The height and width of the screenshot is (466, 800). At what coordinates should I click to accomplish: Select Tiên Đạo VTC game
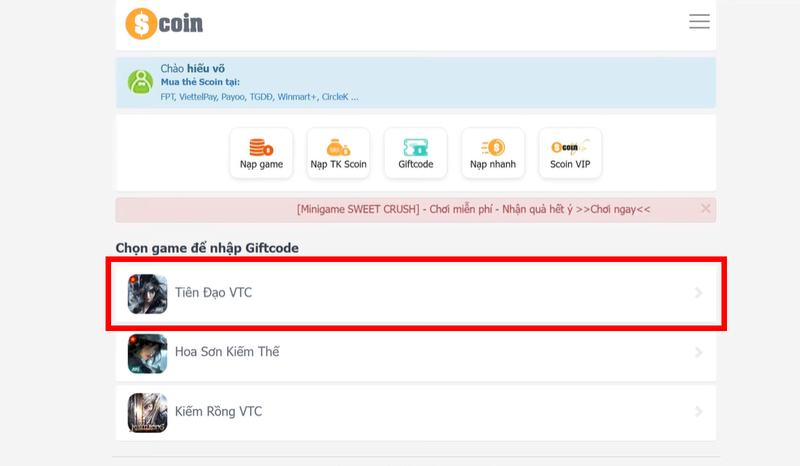[416, 293]
